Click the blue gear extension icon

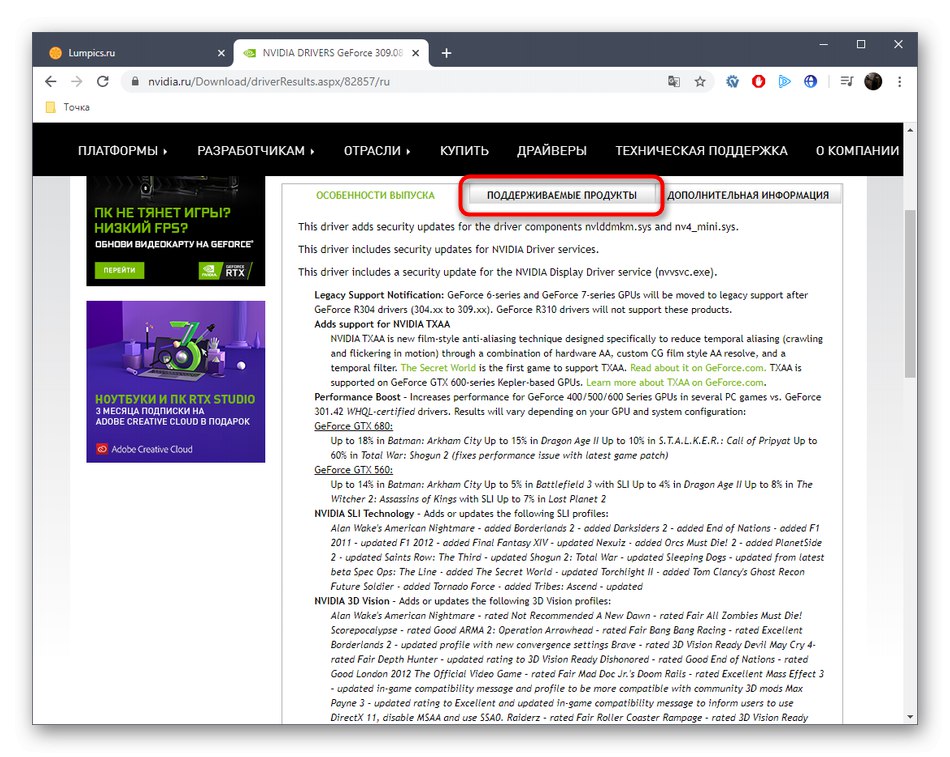732,82
